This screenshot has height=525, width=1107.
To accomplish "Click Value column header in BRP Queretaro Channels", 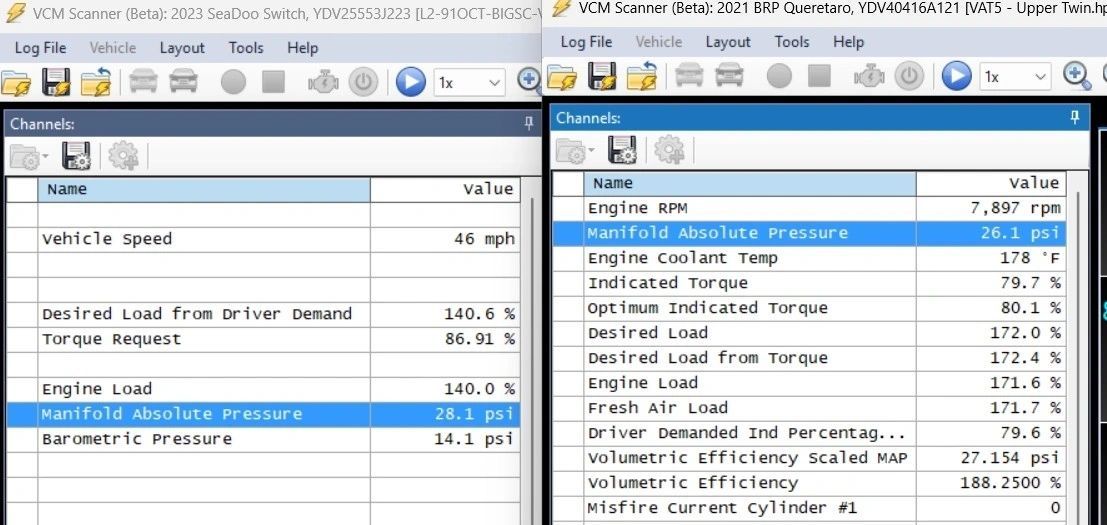I will (991, 183).
